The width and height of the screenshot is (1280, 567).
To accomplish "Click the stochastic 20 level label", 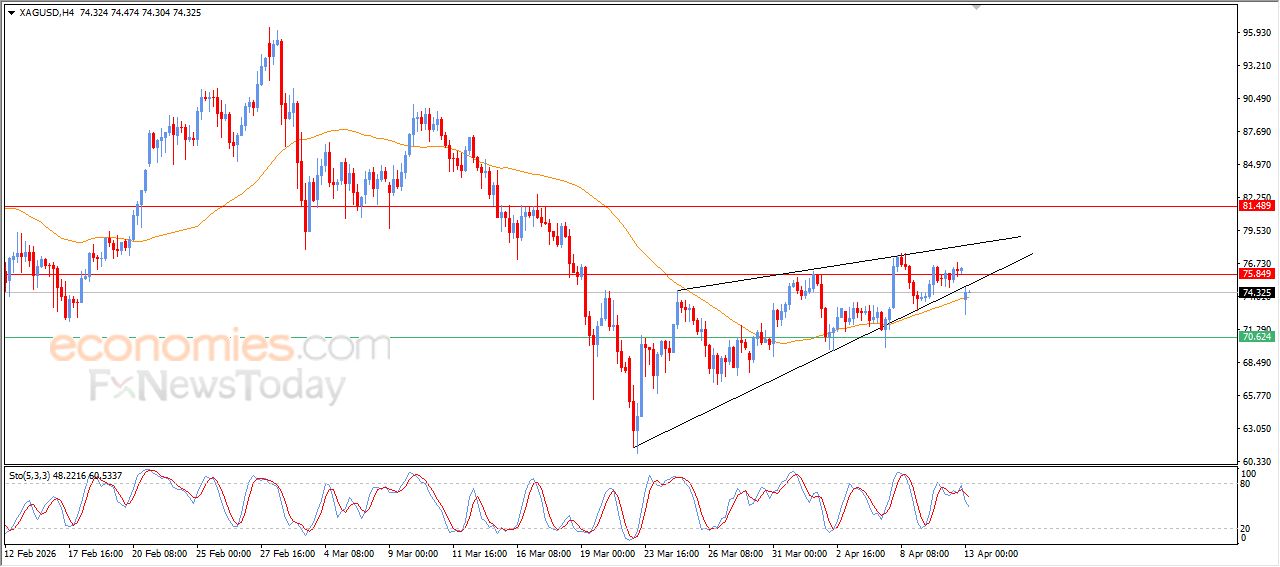I will 1246,527.
